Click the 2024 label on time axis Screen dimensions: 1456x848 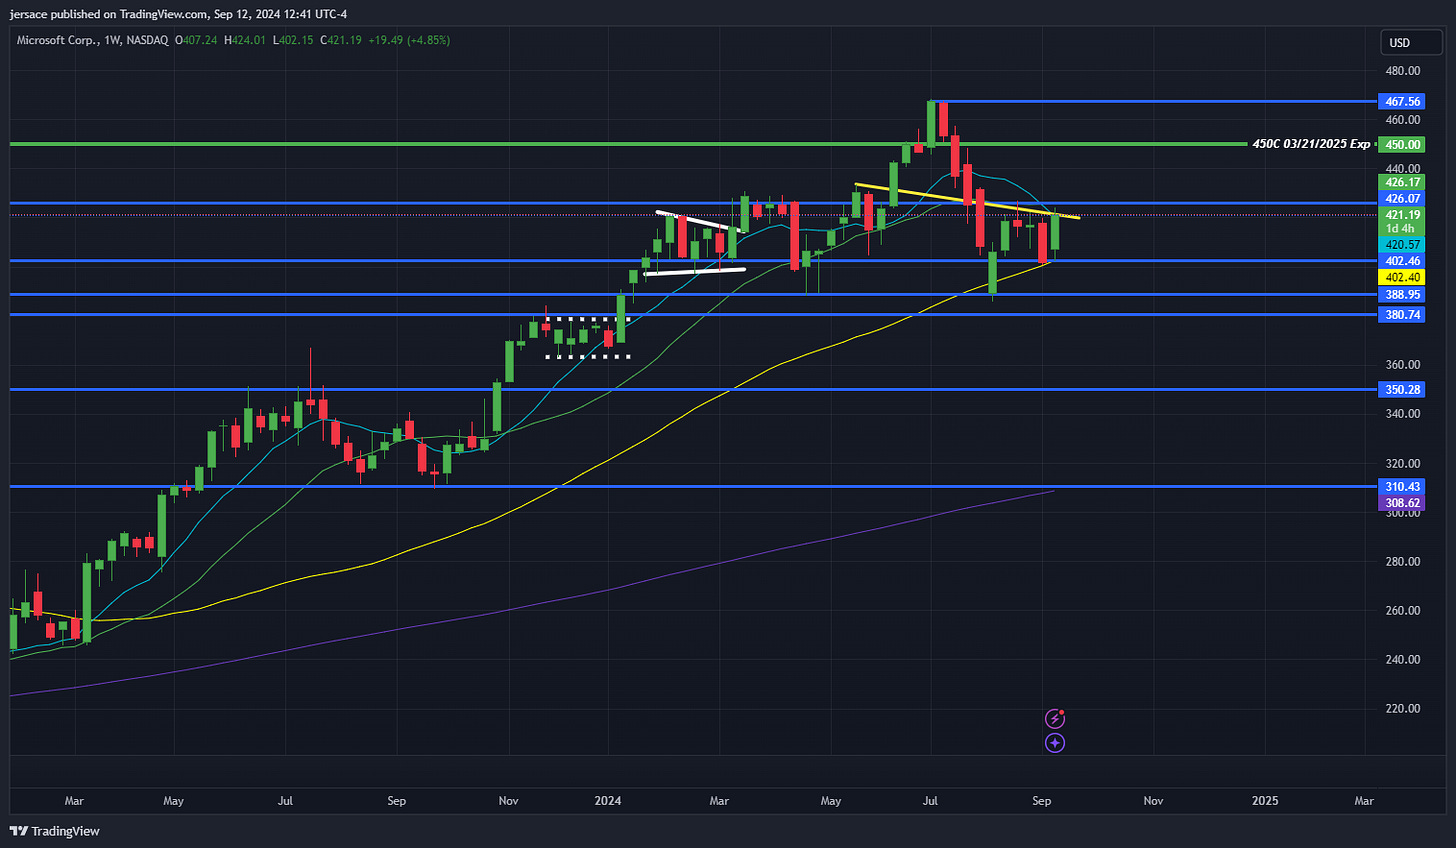tap(607, 800)
